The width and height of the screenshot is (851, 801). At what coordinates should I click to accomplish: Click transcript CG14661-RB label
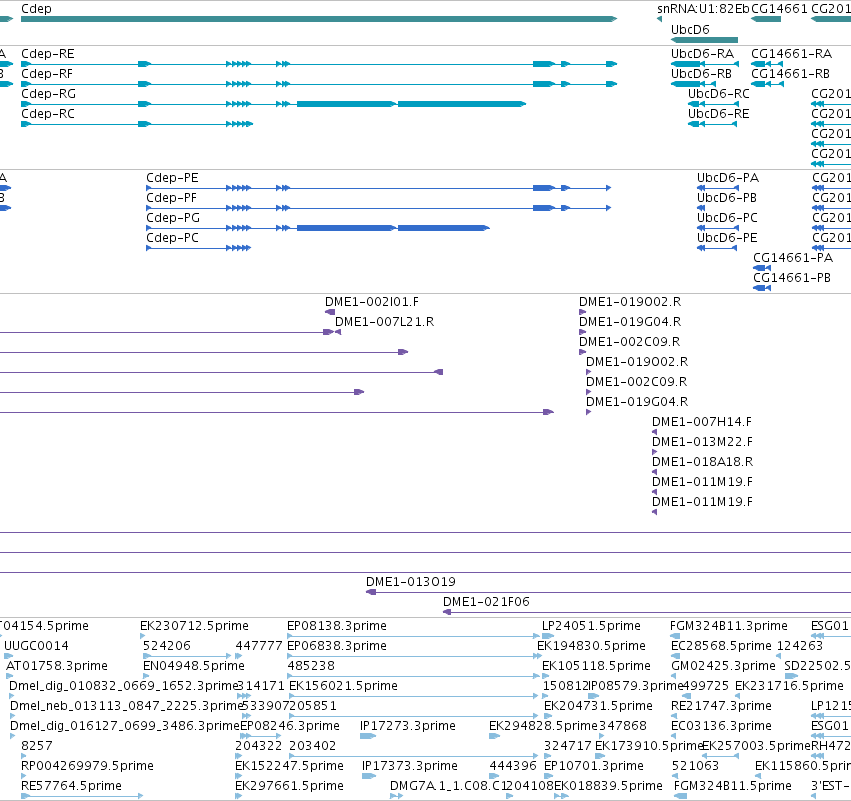[790, 74]
